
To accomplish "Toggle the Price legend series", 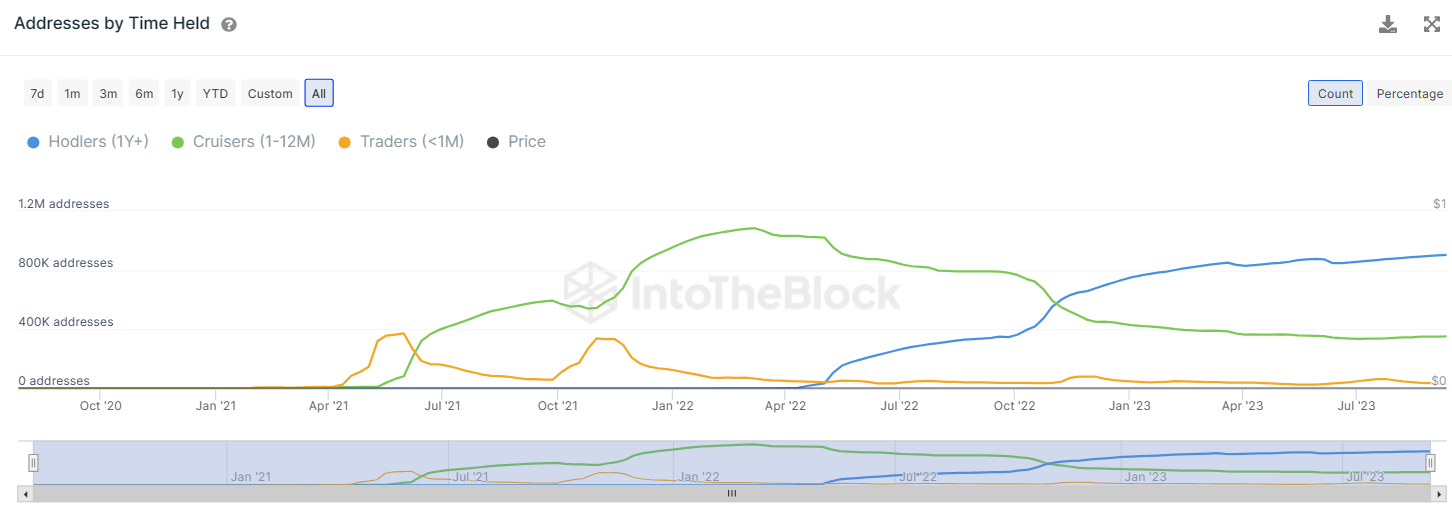I will (x=516, y=142).
